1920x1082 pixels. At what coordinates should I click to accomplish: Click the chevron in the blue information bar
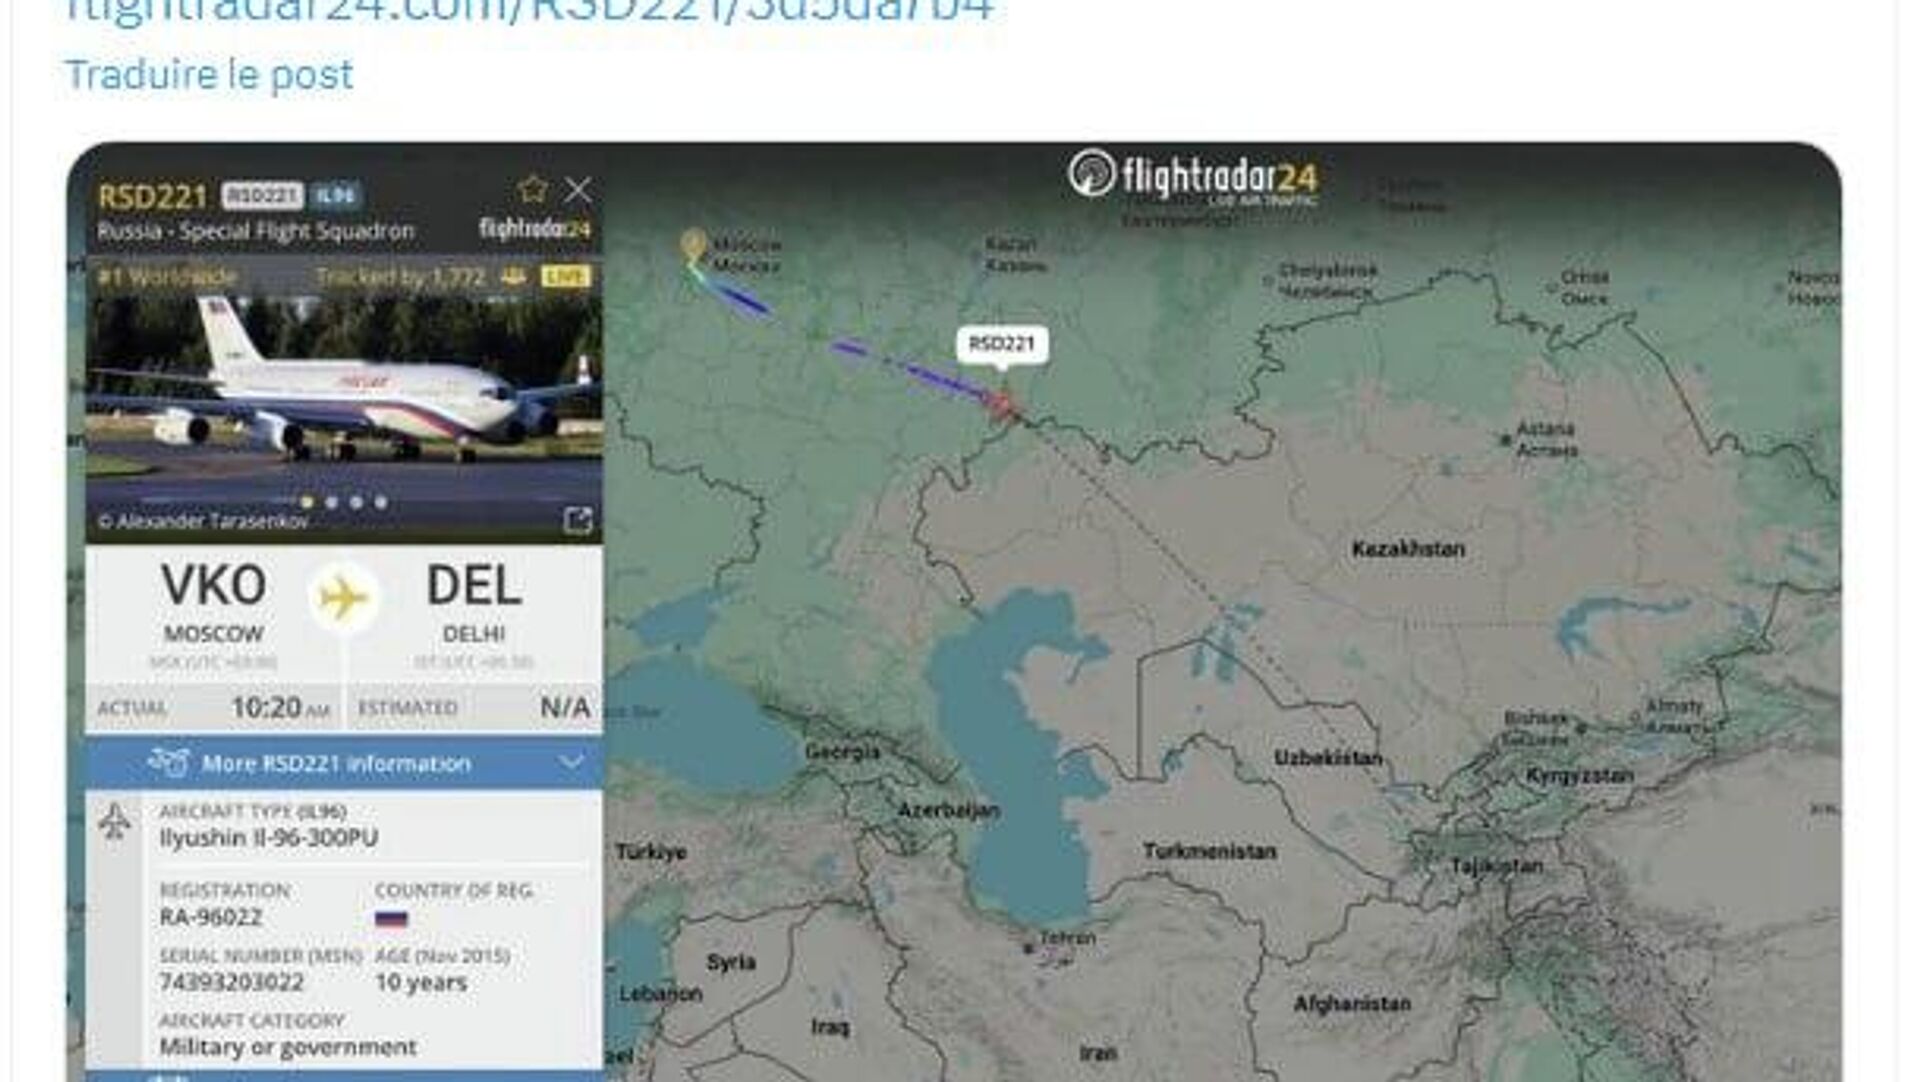click(571, 763)
